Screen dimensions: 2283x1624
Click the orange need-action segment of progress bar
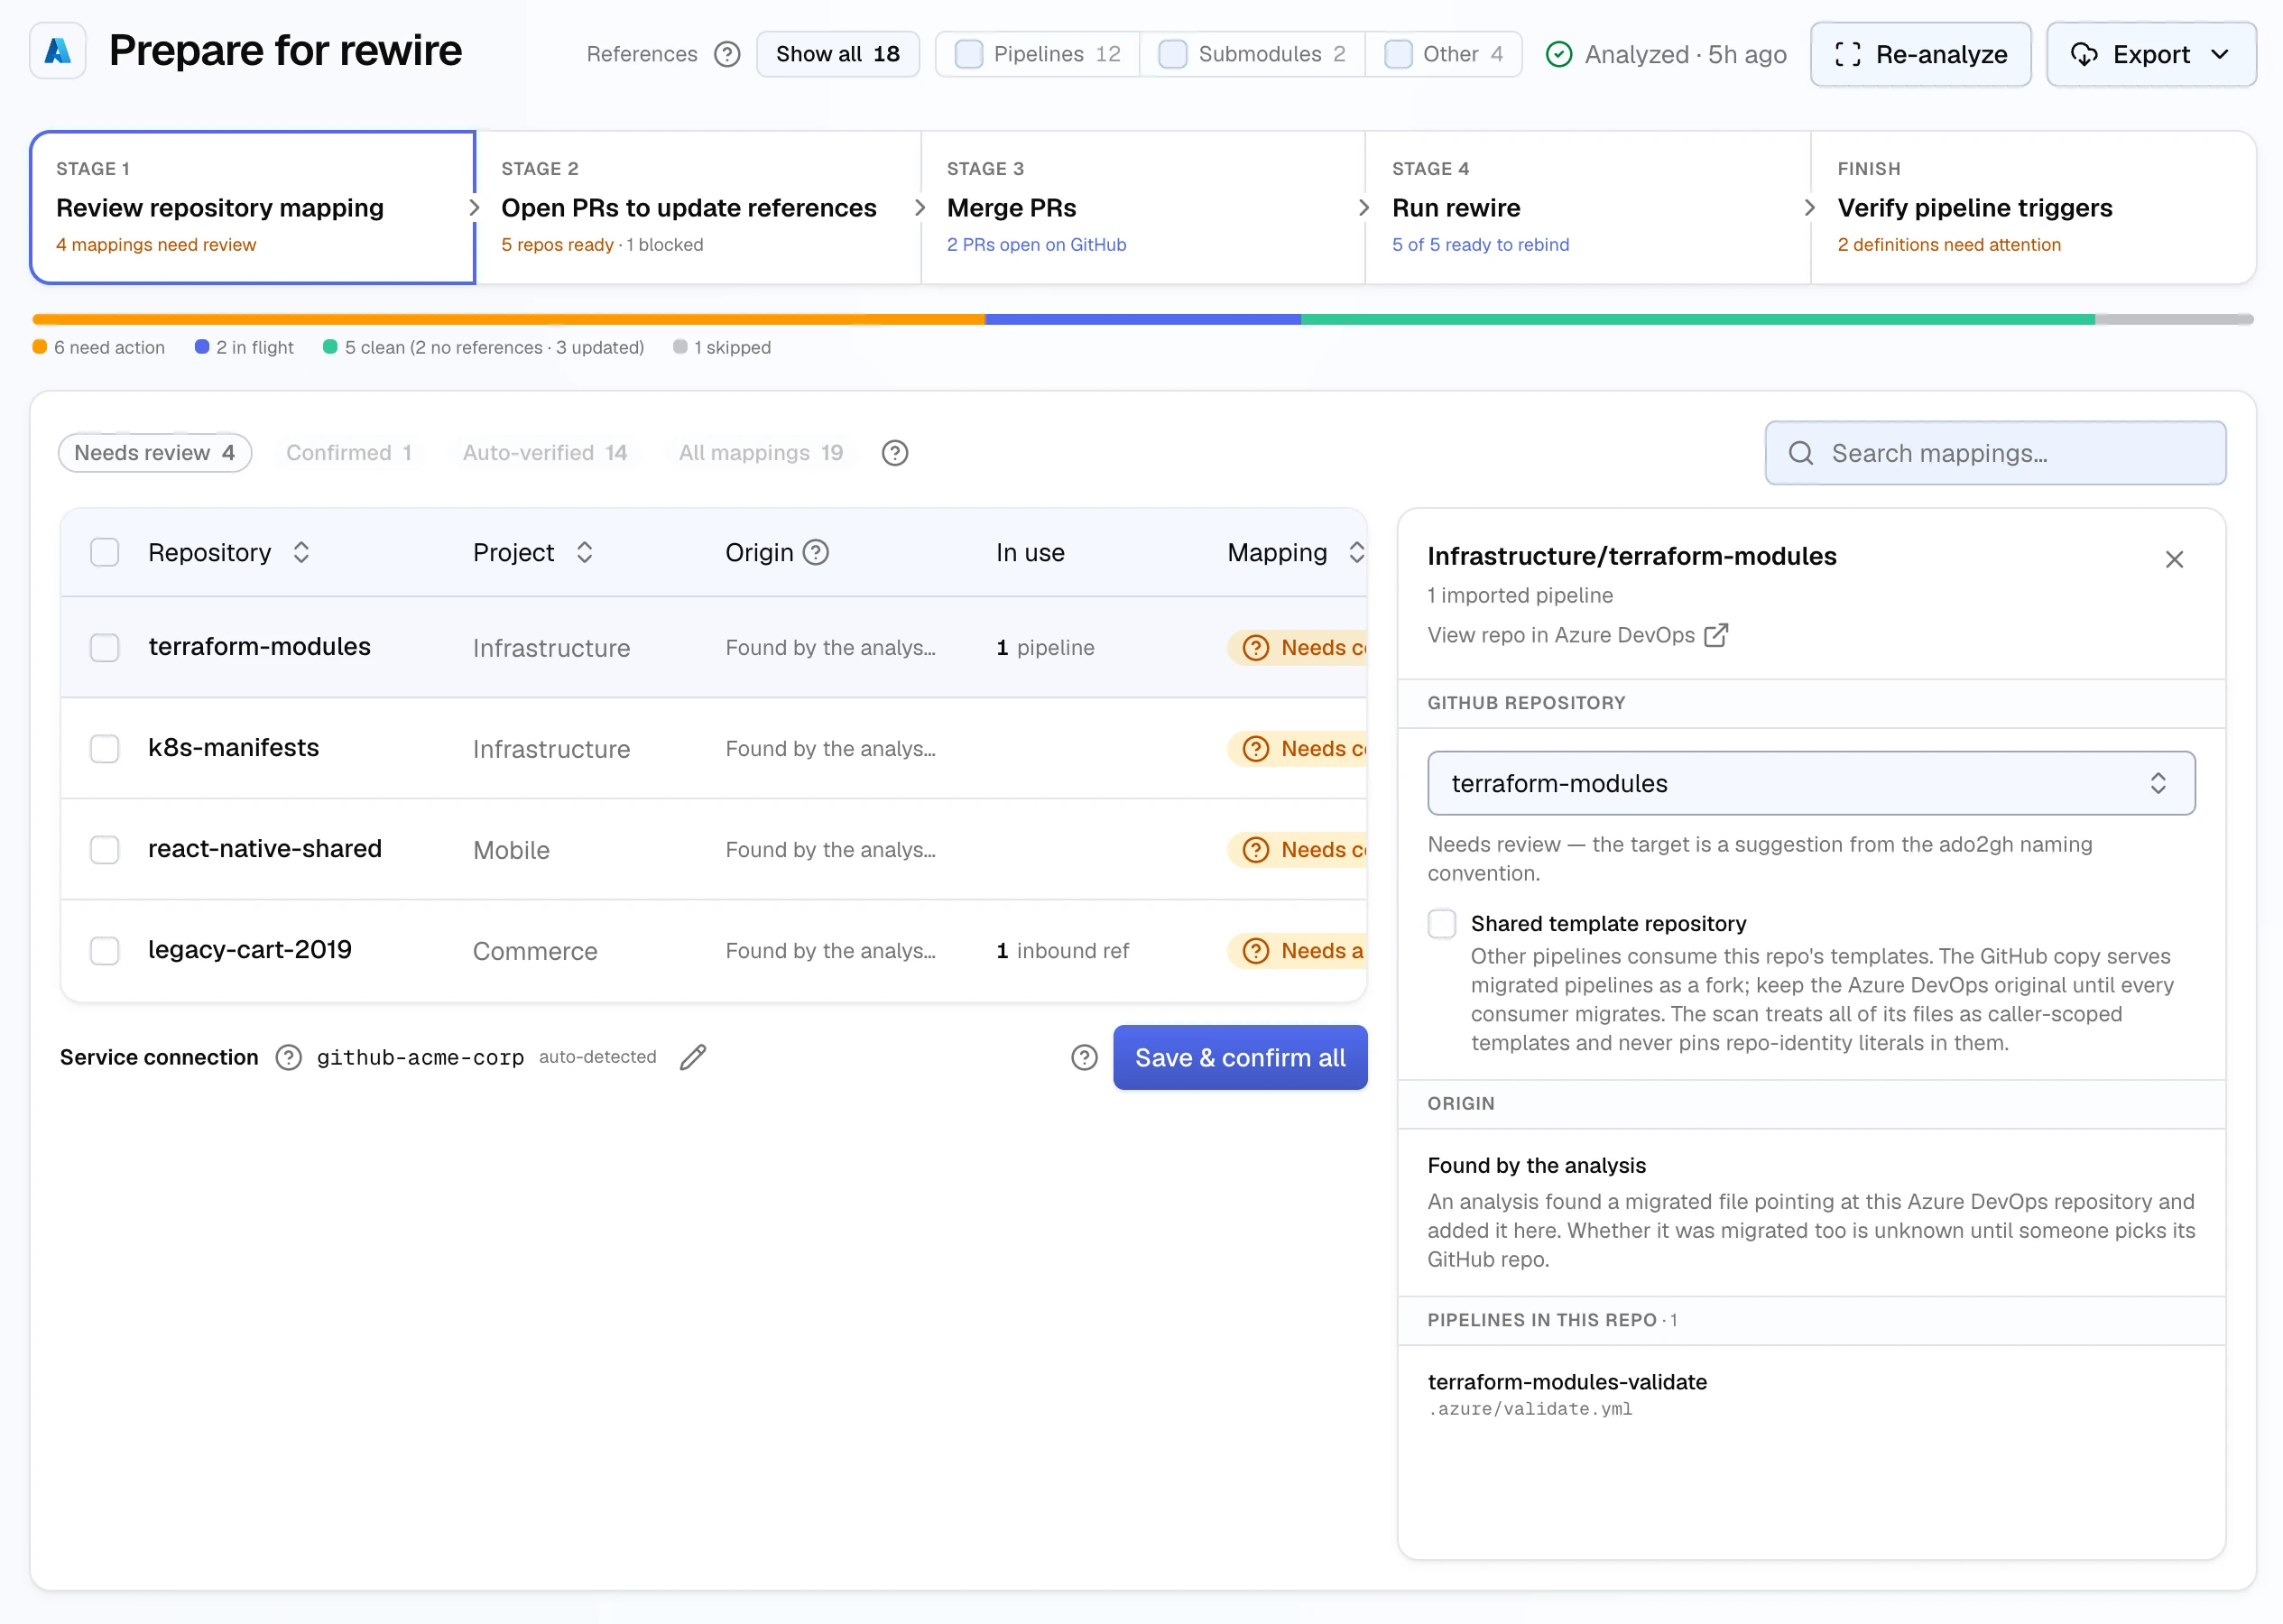pos(509,319)
